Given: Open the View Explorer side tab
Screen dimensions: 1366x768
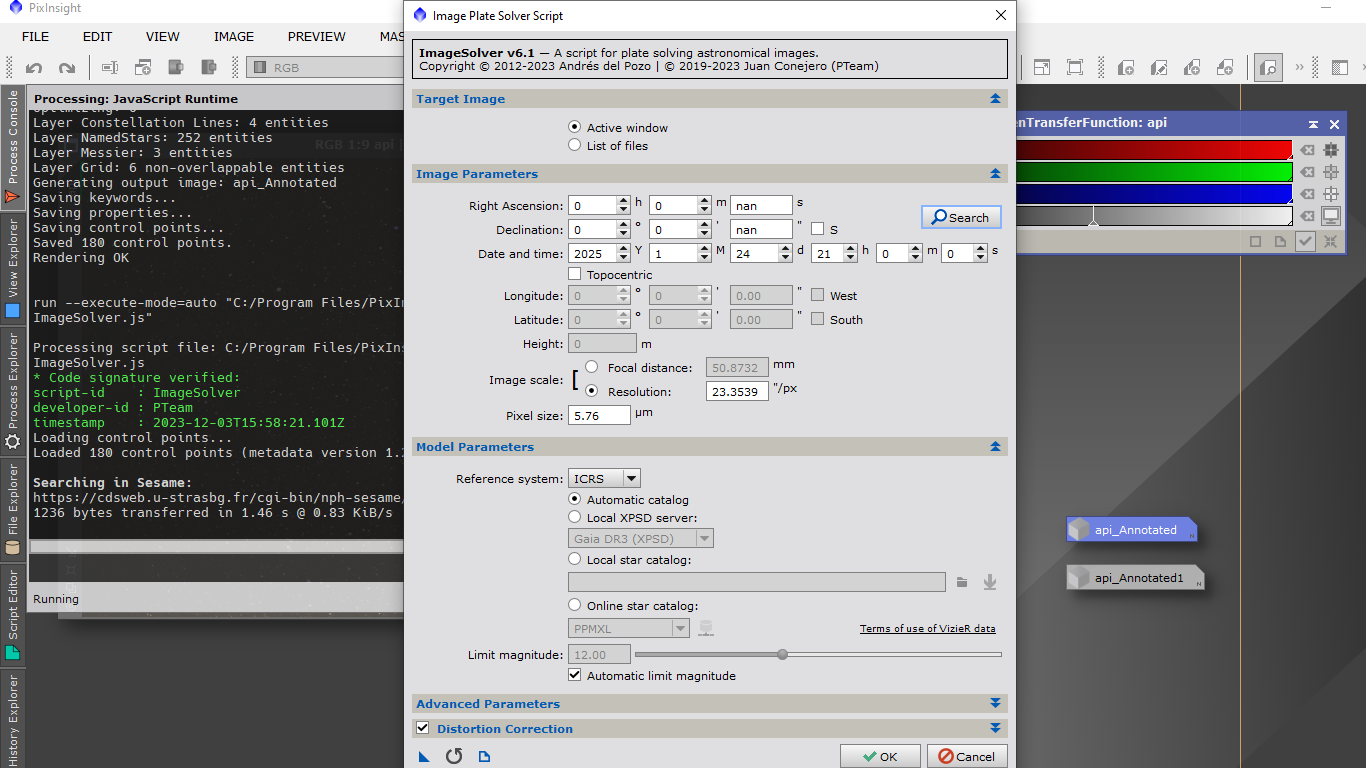Looking at the screenshot, I should pos(13,268).
